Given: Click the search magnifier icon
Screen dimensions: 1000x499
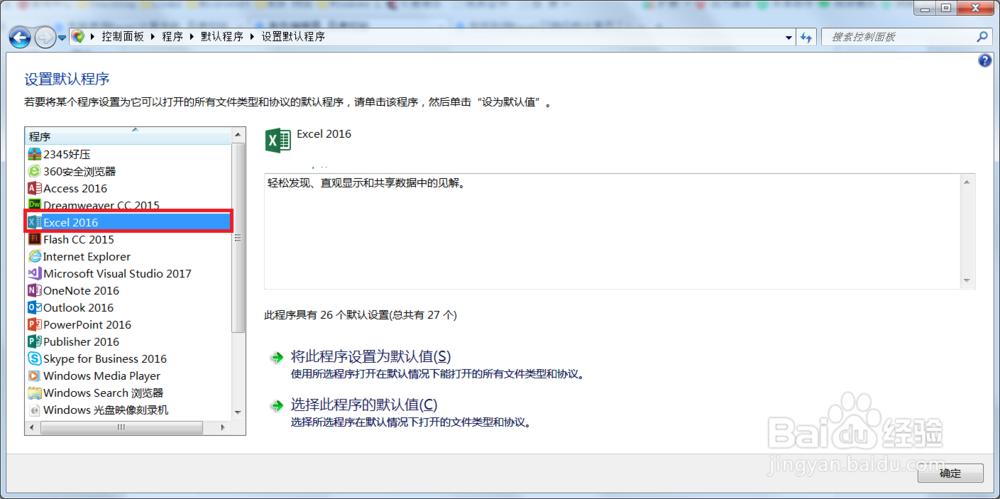Looking at the screenshot, I should [982, 37].
